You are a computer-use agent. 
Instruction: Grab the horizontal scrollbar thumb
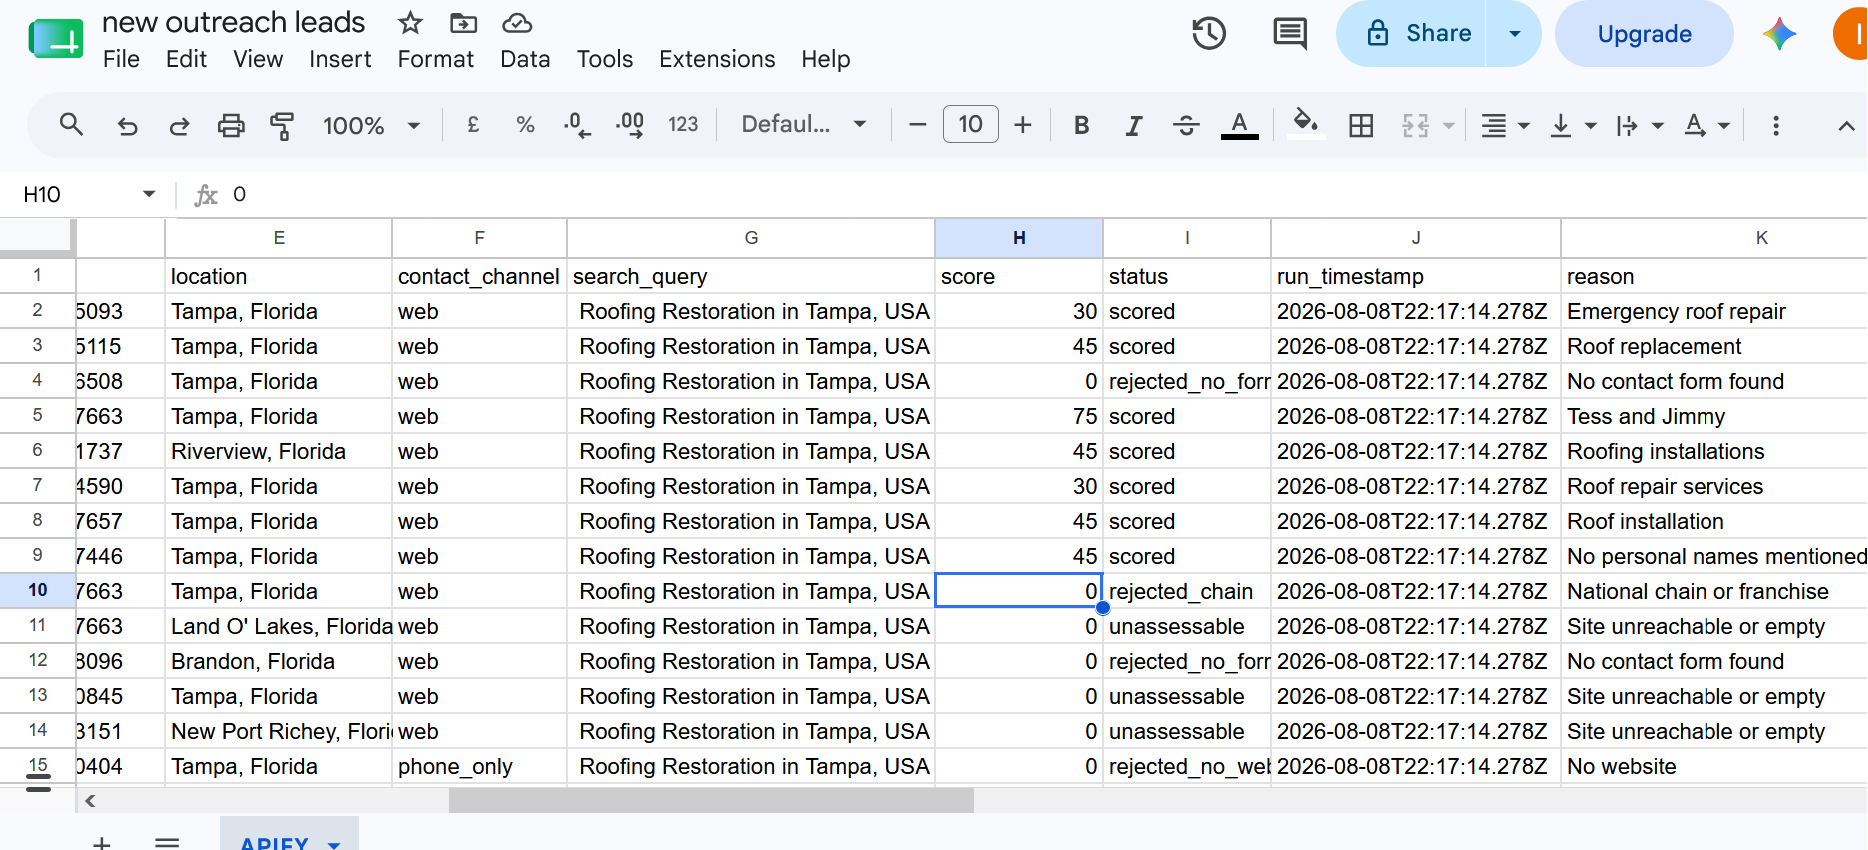[x=711, y=800]
